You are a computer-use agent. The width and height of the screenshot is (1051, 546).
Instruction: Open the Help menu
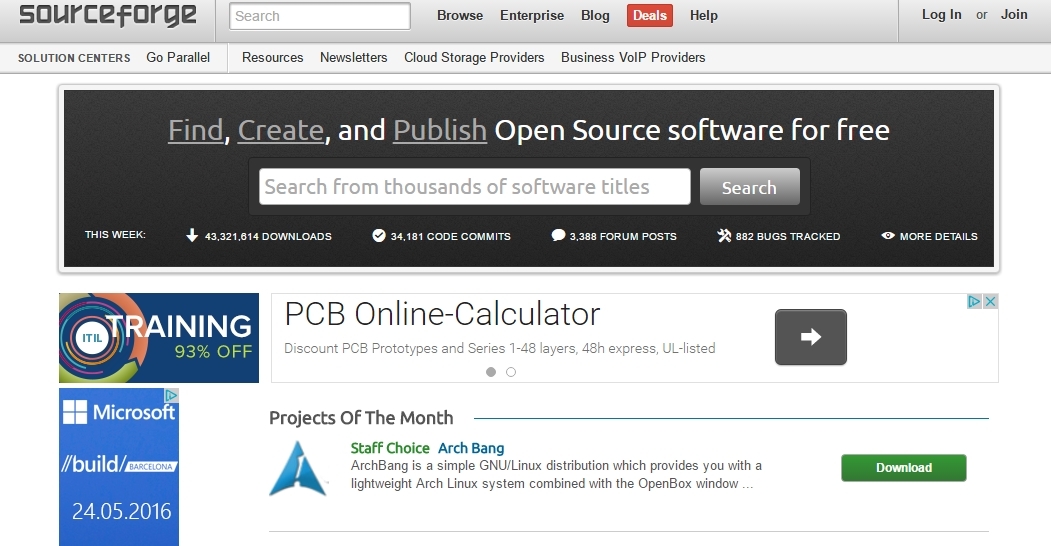(x=704, y=15)
